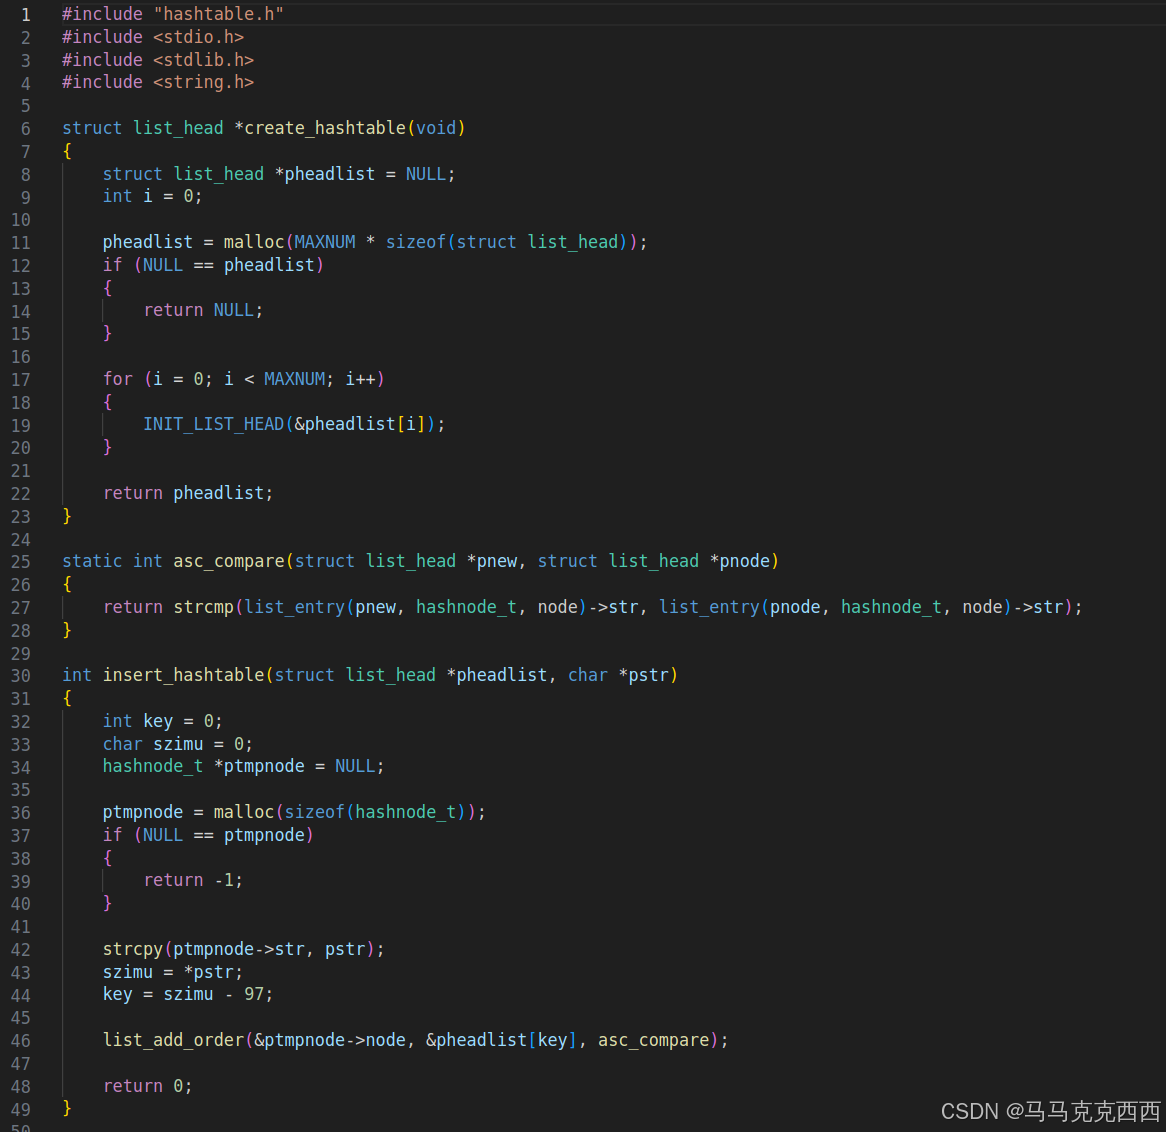Viewport: 1166px width, 1132px height.
Task: Click line number 5 in the gutter
Action: [25, 106]
